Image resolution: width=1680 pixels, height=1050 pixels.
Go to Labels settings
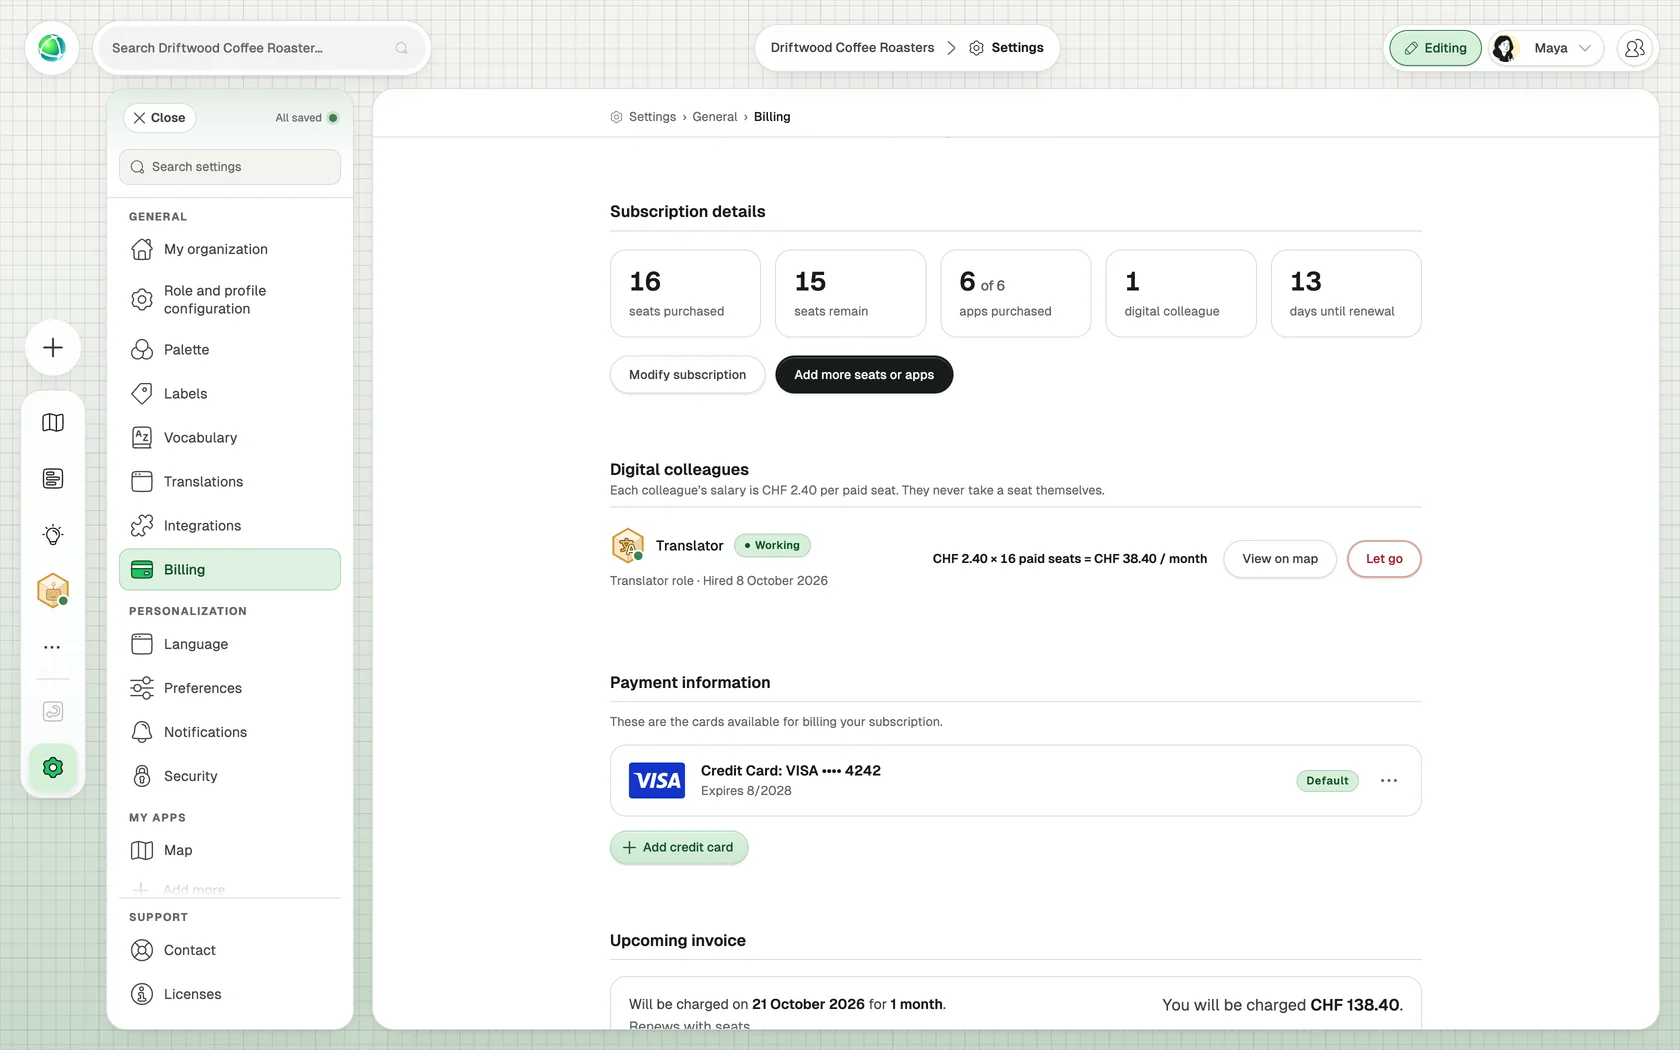click(x=230, y=394)
